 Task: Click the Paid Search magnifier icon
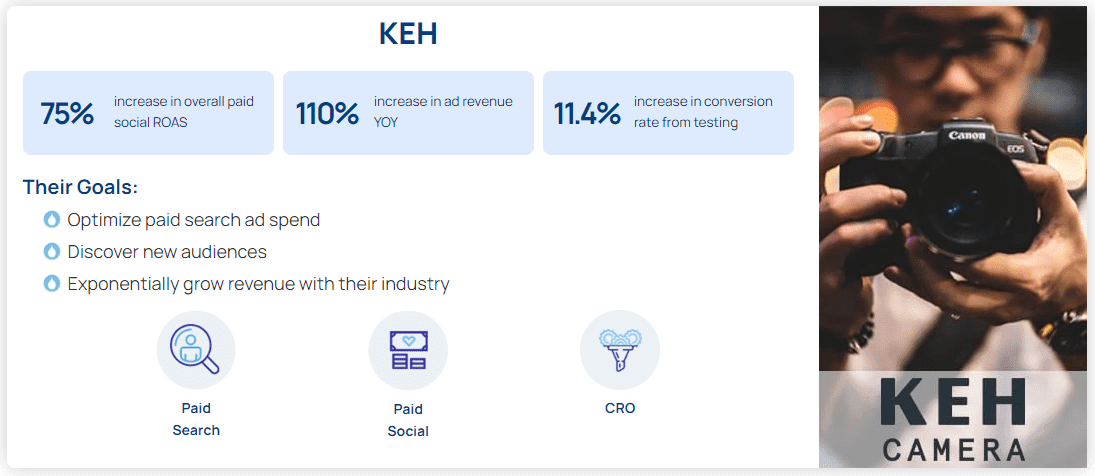[x=196, y=350]
